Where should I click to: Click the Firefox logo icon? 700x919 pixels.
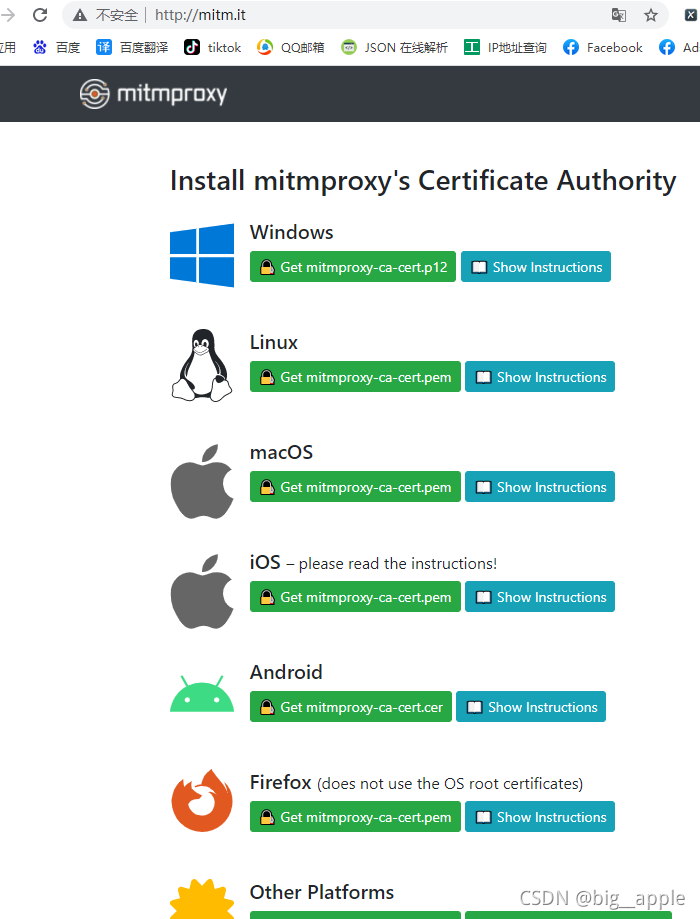[202, 801]
